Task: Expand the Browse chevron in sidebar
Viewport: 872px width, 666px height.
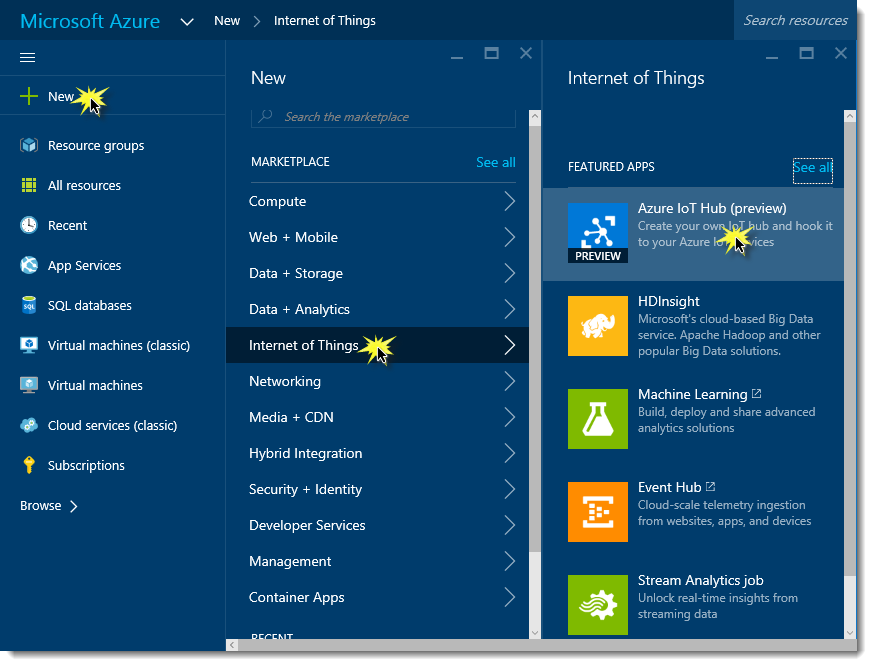Action: pyautogui.click(x=74, y=506)
